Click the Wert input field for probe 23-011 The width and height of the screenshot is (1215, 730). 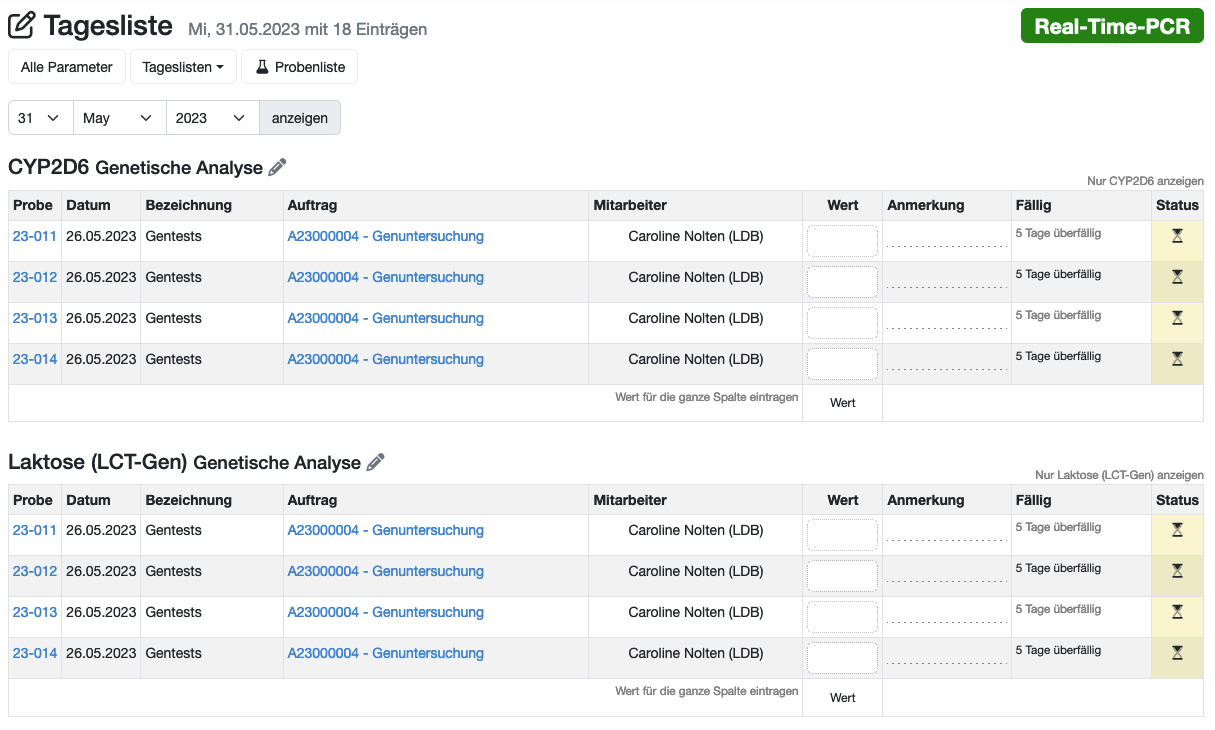tap(843, 240)
